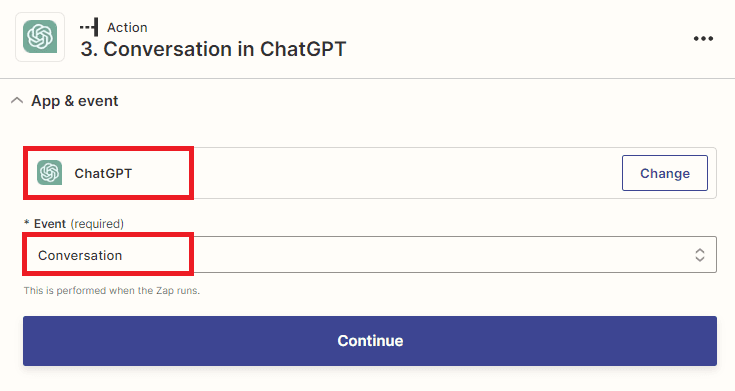Screen dimensions: 735x391
Task: Click the Action step-type icon beside "Action"
Action: pyautogui.click(x=89, y=27)
